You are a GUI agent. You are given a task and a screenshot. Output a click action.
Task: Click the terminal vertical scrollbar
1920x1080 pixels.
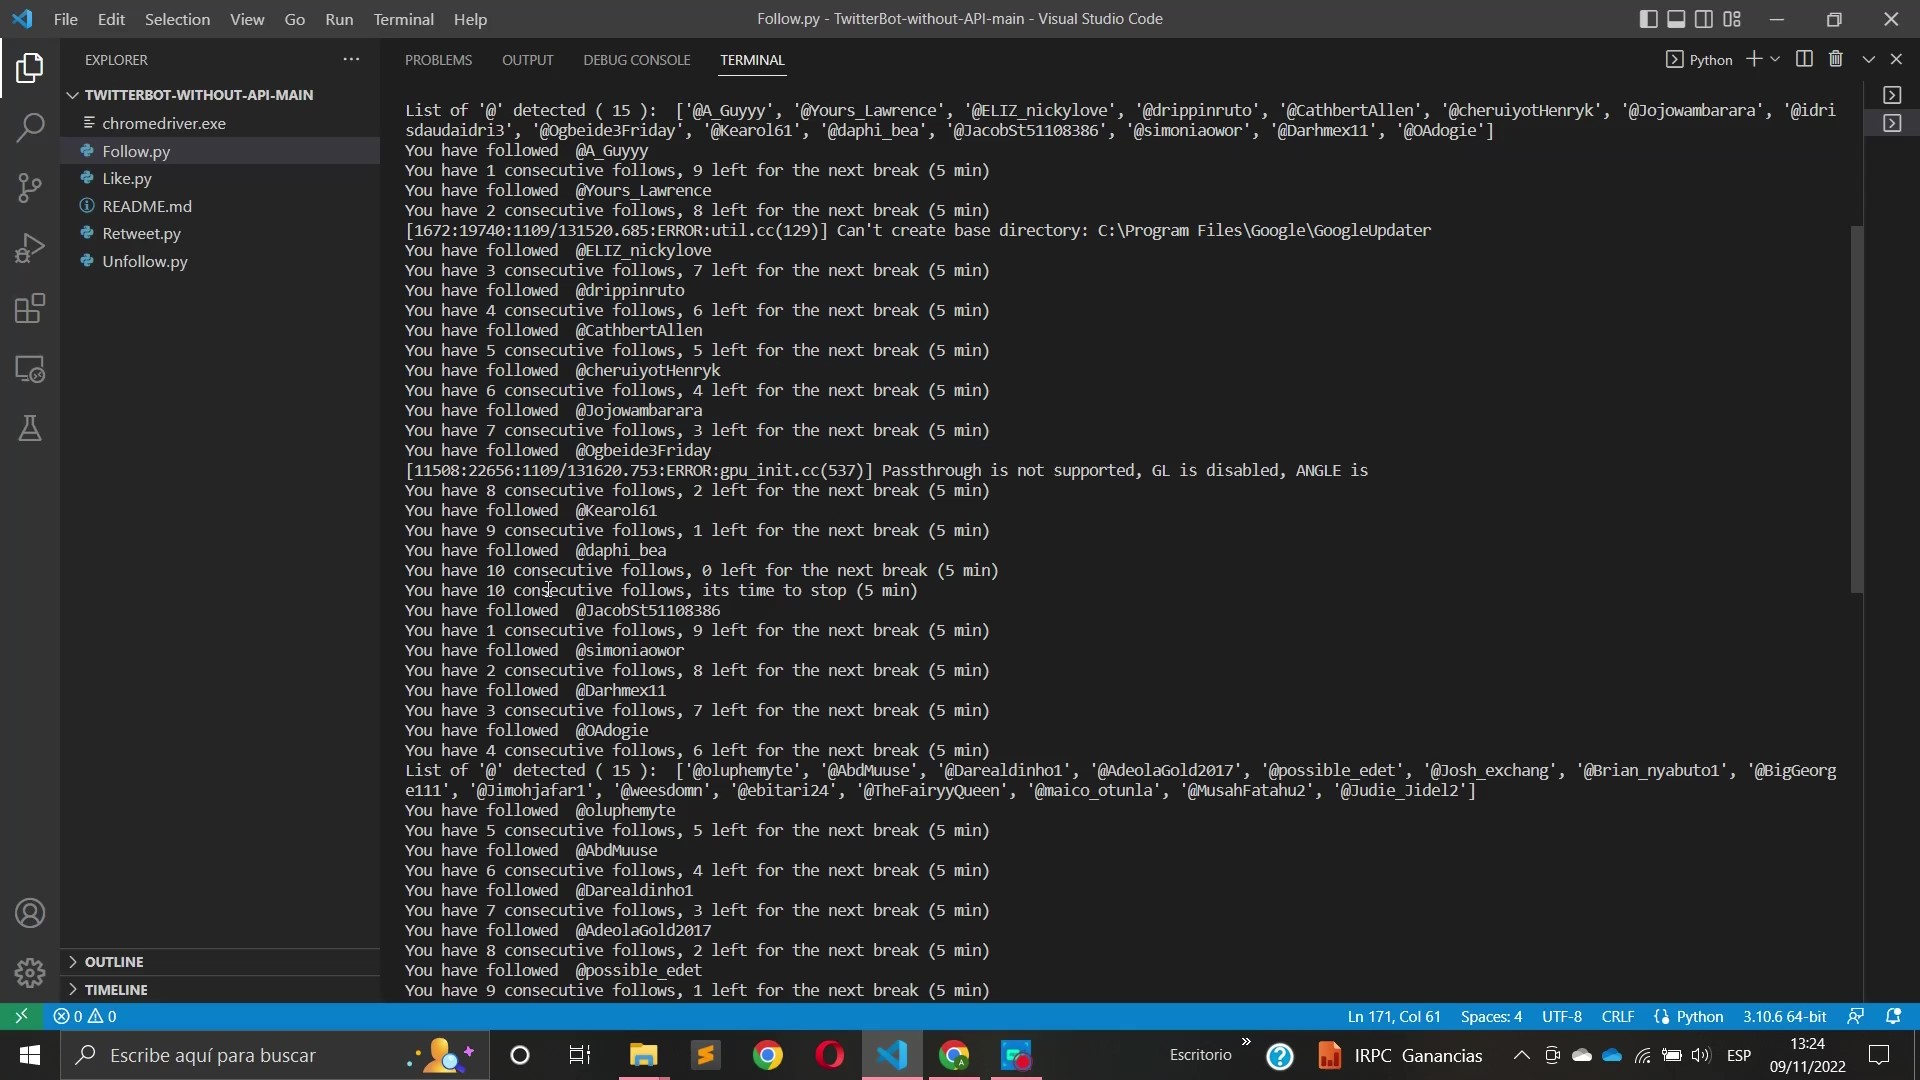pos(1857,410)
